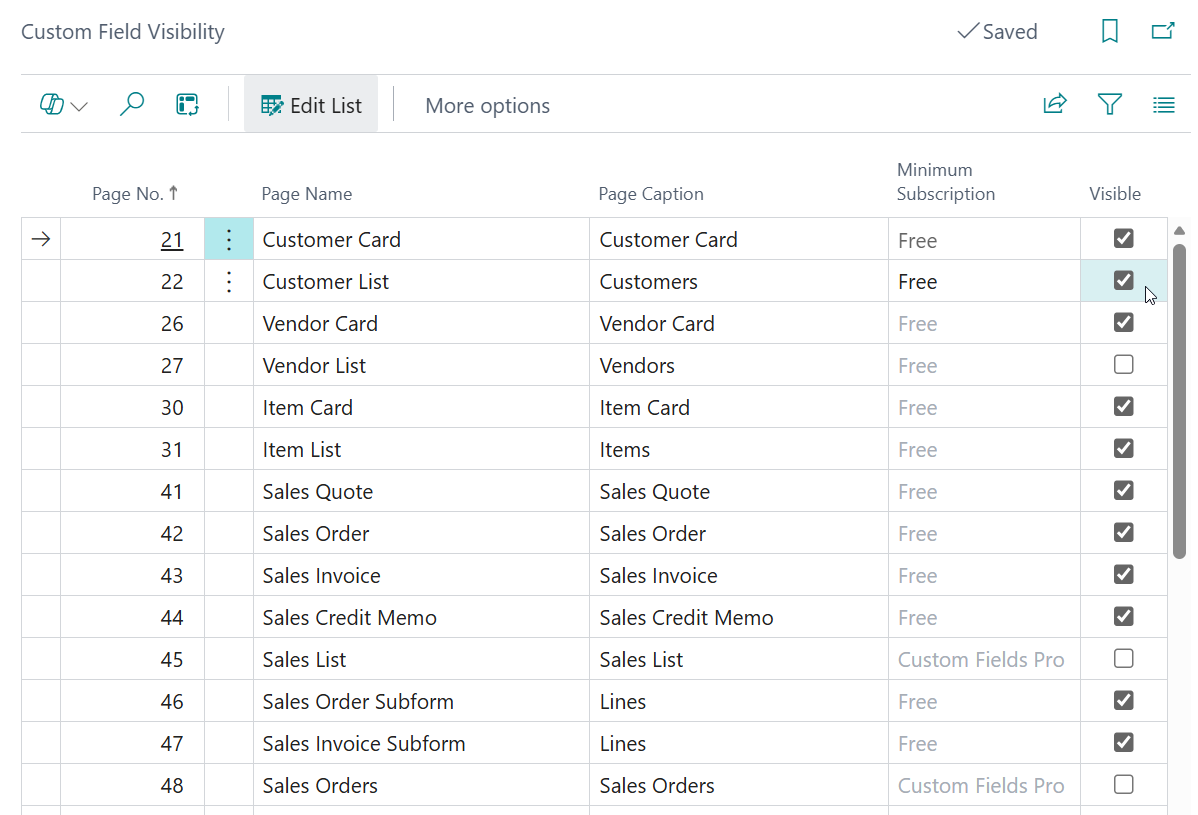Click the vertical scrollbar thumb

(1179, 400)
